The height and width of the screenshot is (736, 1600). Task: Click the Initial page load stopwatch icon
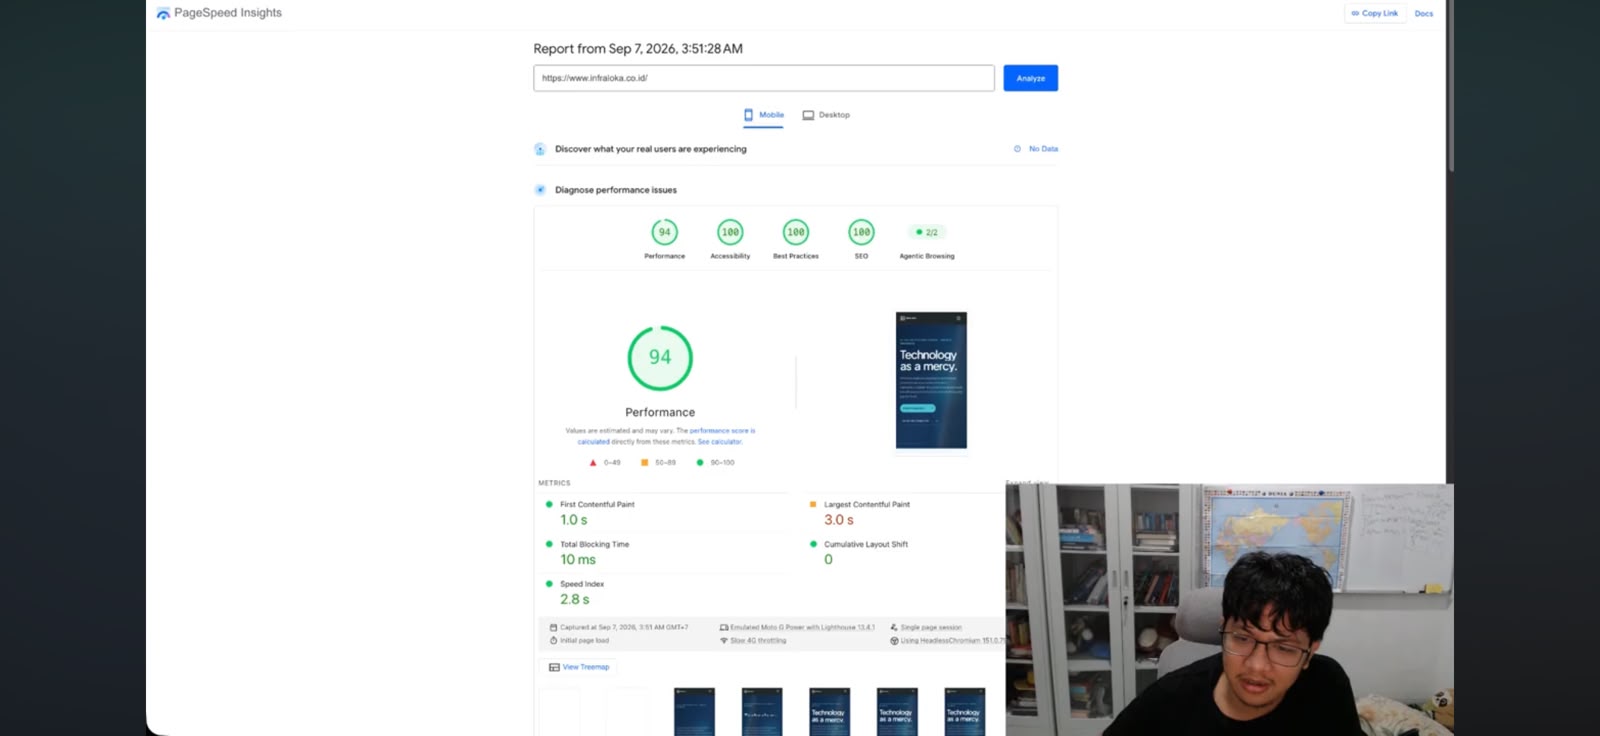coord(554,640)
